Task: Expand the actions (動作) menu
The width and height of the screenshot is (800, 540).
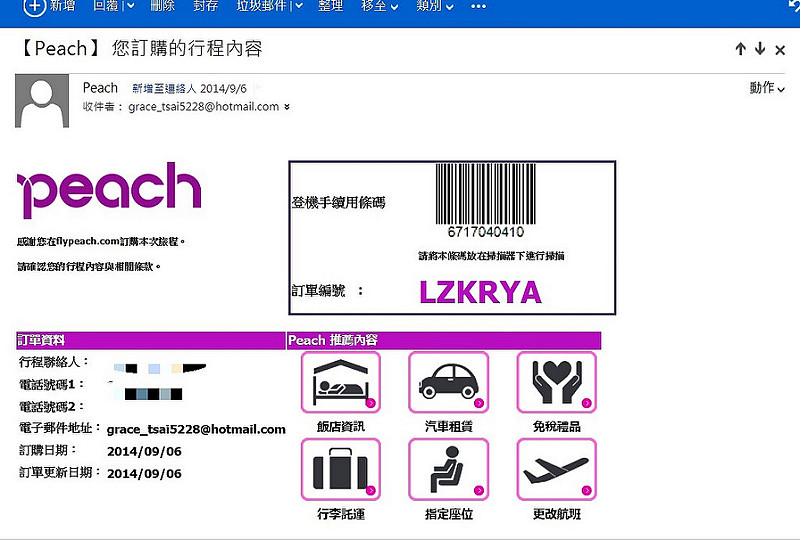Action: click(767, 88)
